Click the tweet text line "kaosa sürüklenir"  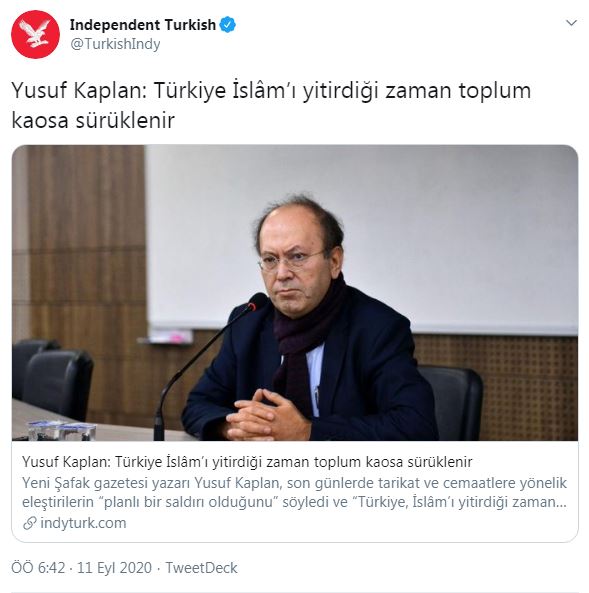(93, 121)
